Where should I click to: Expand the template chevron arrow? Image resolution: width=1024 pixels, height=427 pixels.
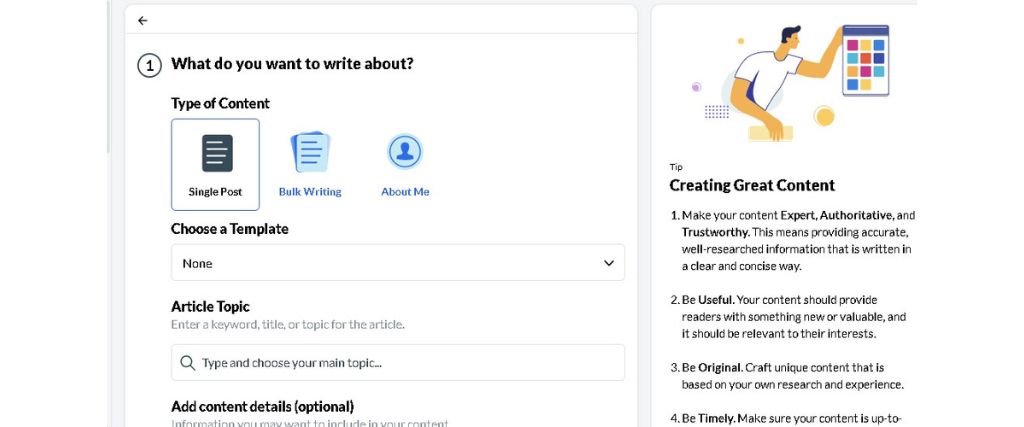[x=609, y=263]
